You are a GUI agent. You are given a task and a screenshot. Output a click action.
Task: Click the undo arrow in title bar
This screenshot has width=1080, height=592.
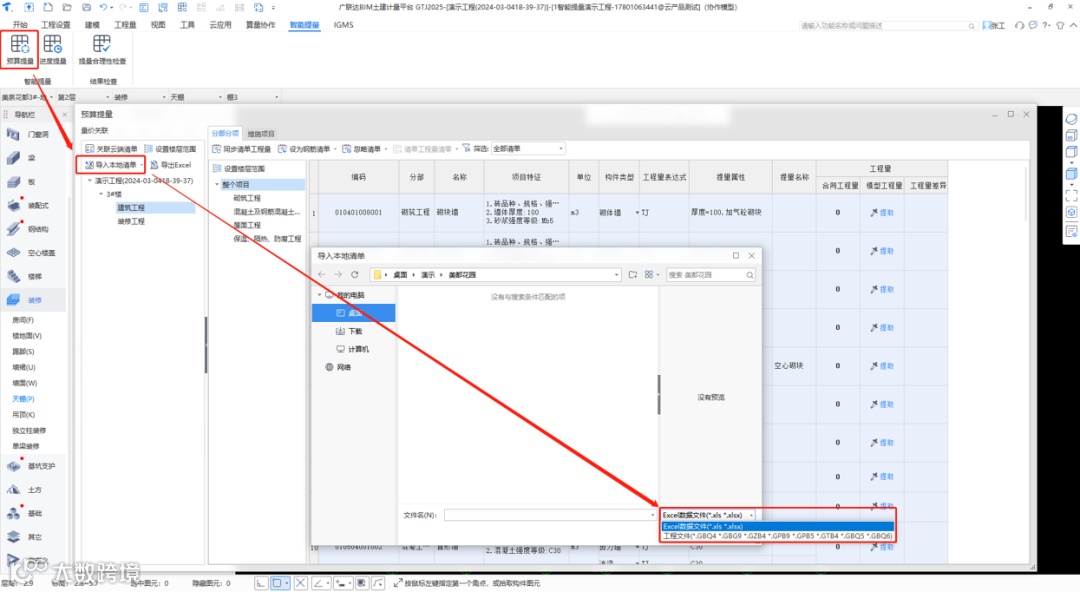click(x=103, y=7)
